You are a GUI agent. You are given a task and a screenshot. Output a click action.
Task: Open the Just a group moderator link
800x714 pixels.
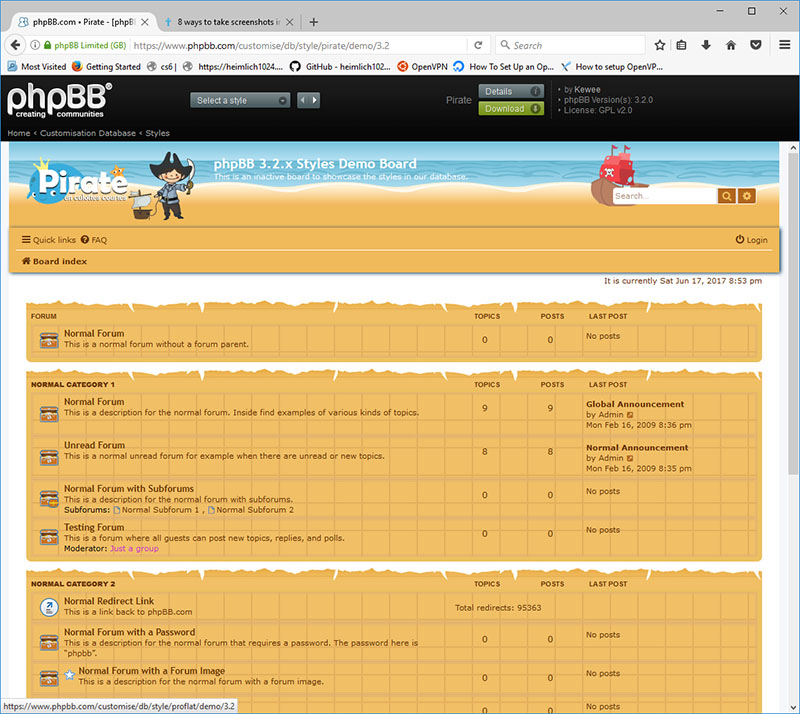(x=134, y=549)
